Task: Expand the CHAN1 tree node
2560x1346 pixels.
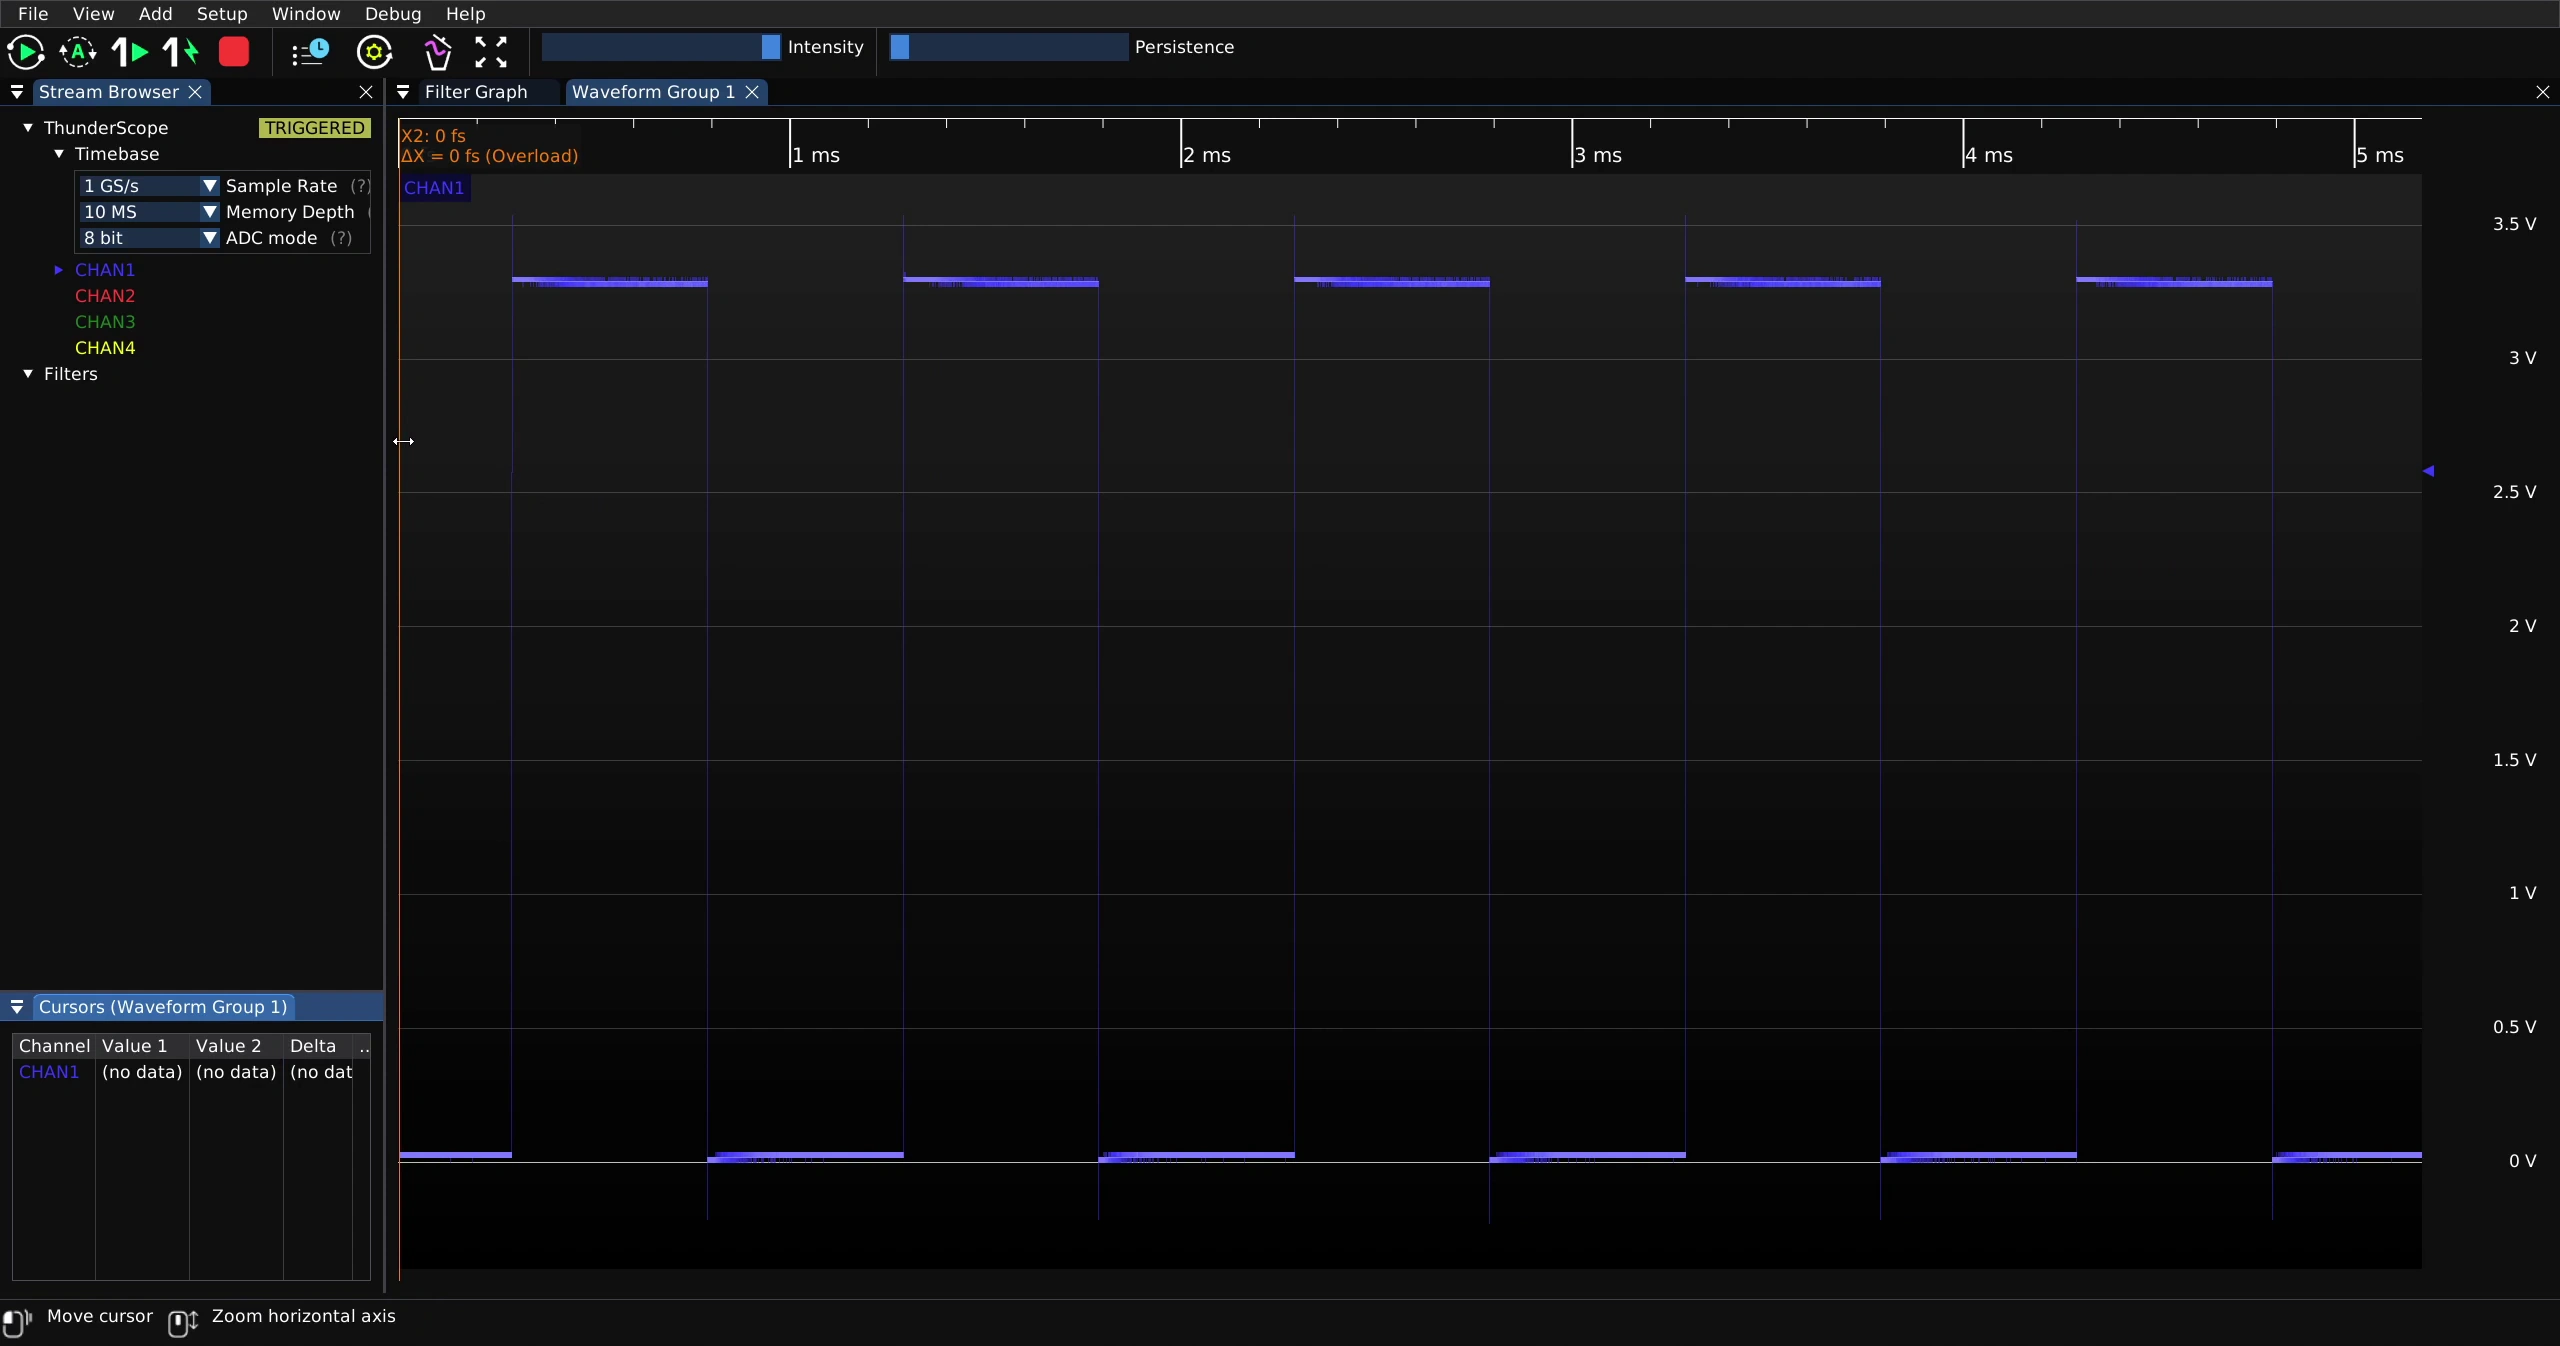Action: tap(59, 270)
